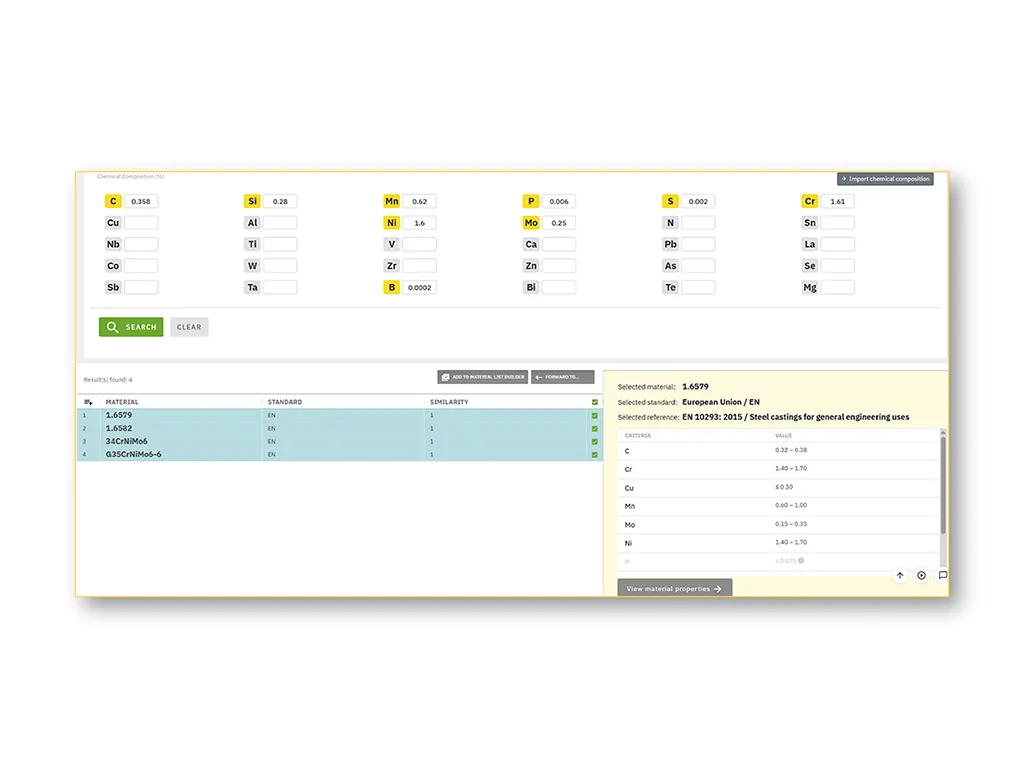Viewport: 1024px width, 768px height.
Task: Sort by the Similarity column header
Action: click(x=449, y=402)
